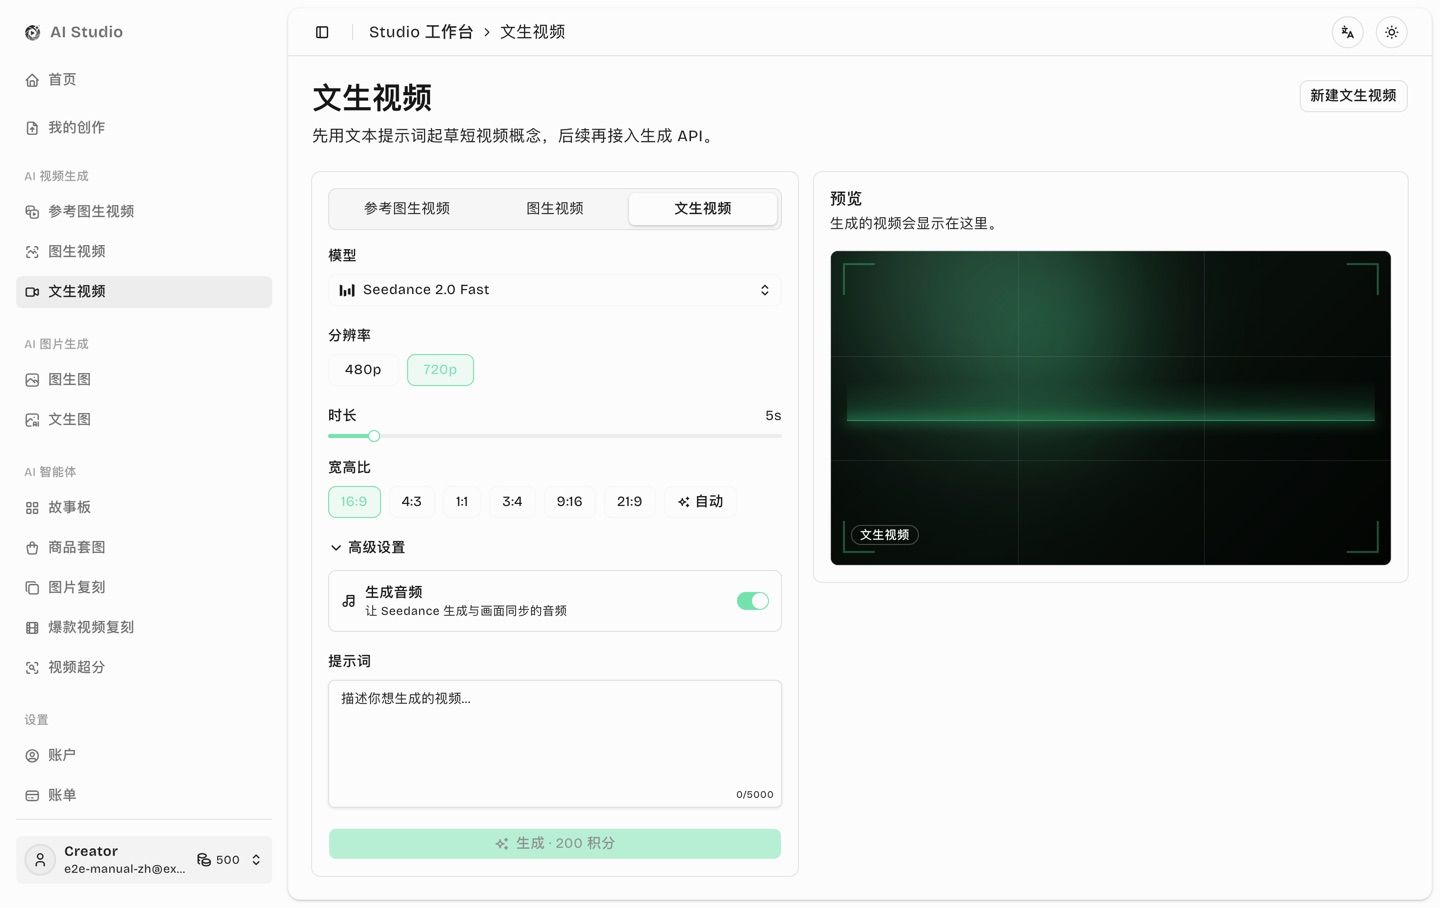Click the coins icon beside 500
The height and width of the screenshot is (908, 1440).
[x=204, y=860]
